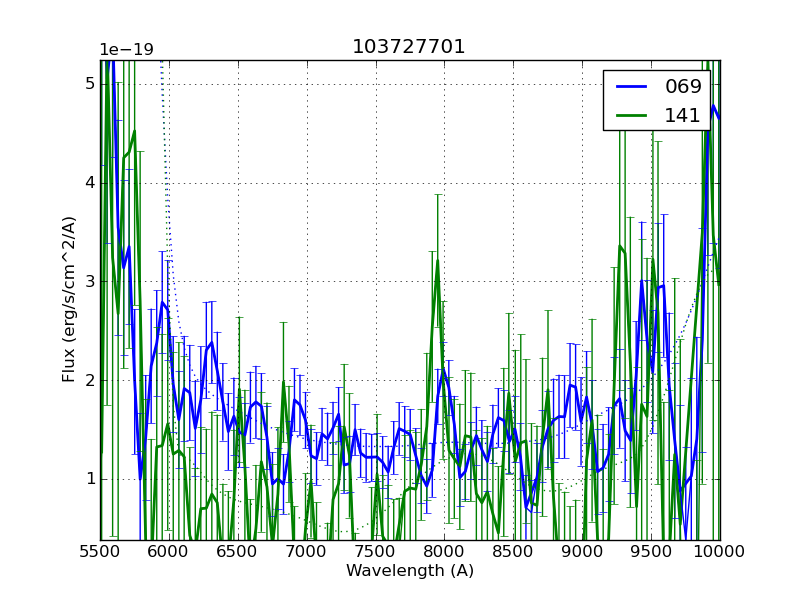Click the y-axis tick label 3
The width and height of the screenshot is (800, 600).
click(x=89, y=282)
